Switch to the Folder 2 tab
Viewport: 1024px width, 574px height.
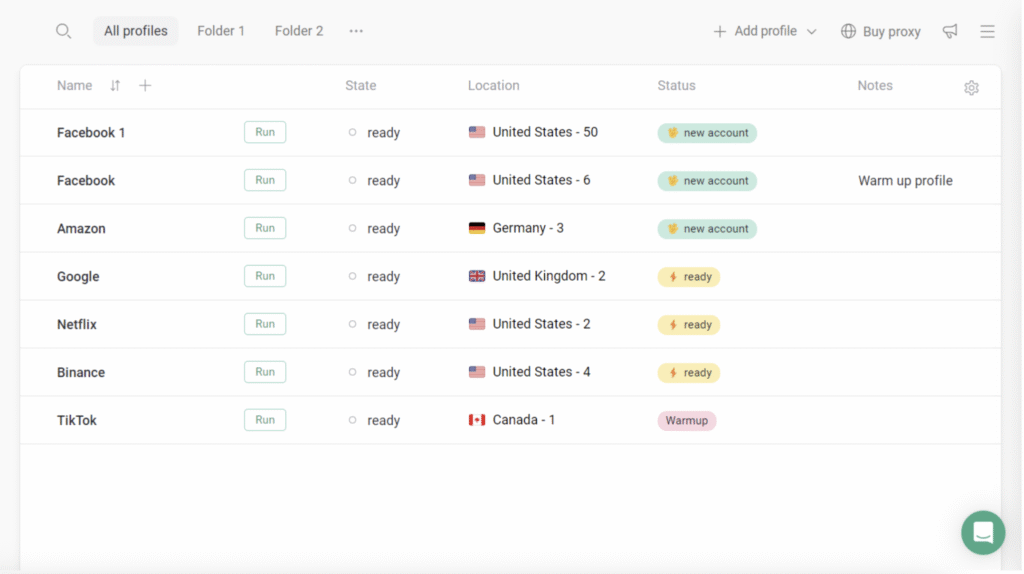(299, 31)
